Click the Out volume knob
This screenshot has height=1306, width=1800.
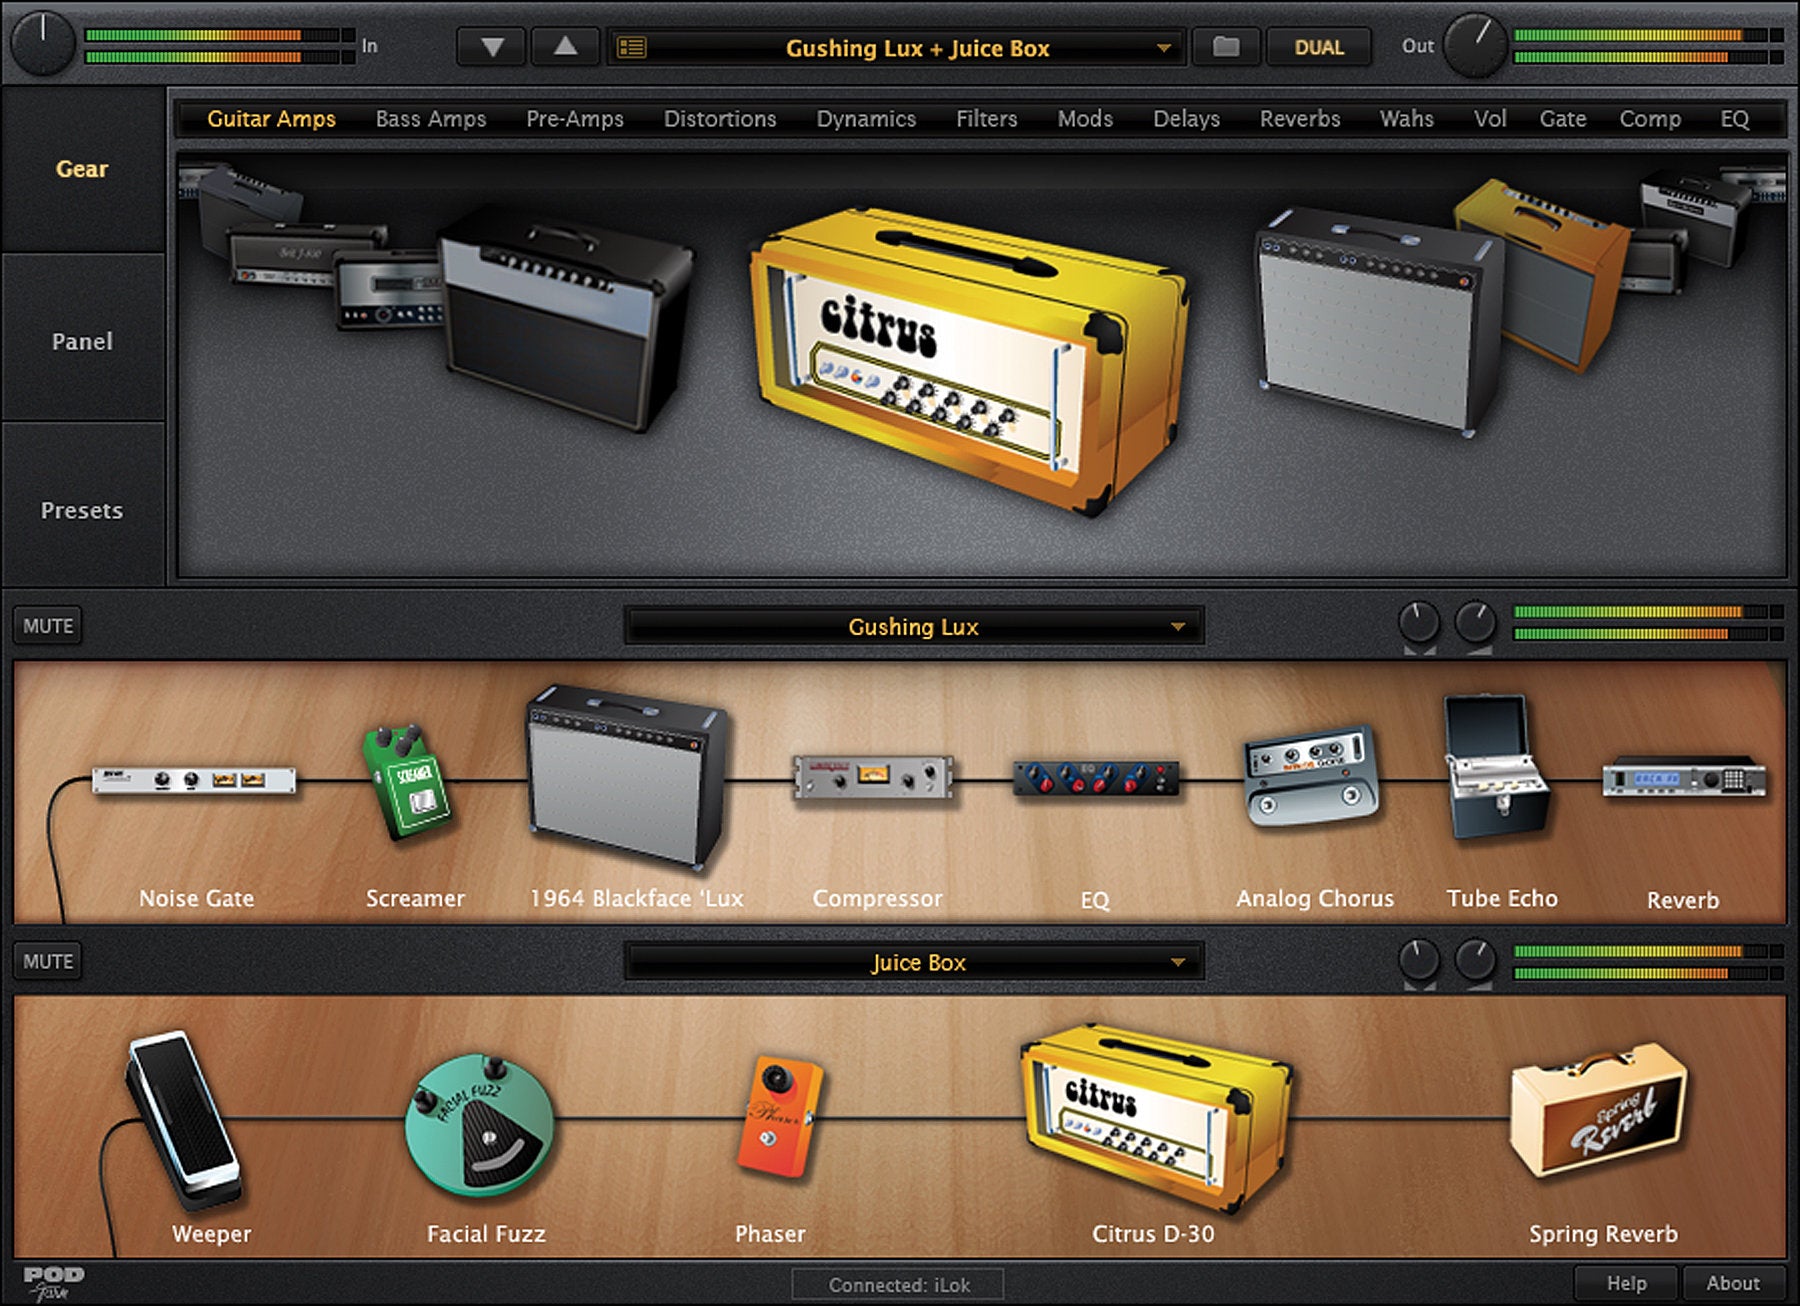point(1474,46)
